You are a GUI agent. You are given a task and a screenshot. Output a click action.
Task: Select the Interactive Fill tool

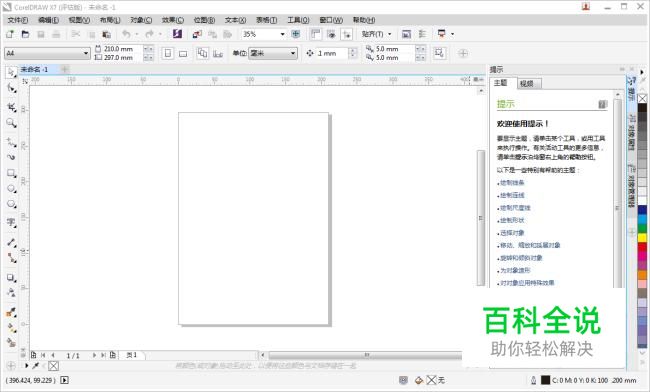11,327
